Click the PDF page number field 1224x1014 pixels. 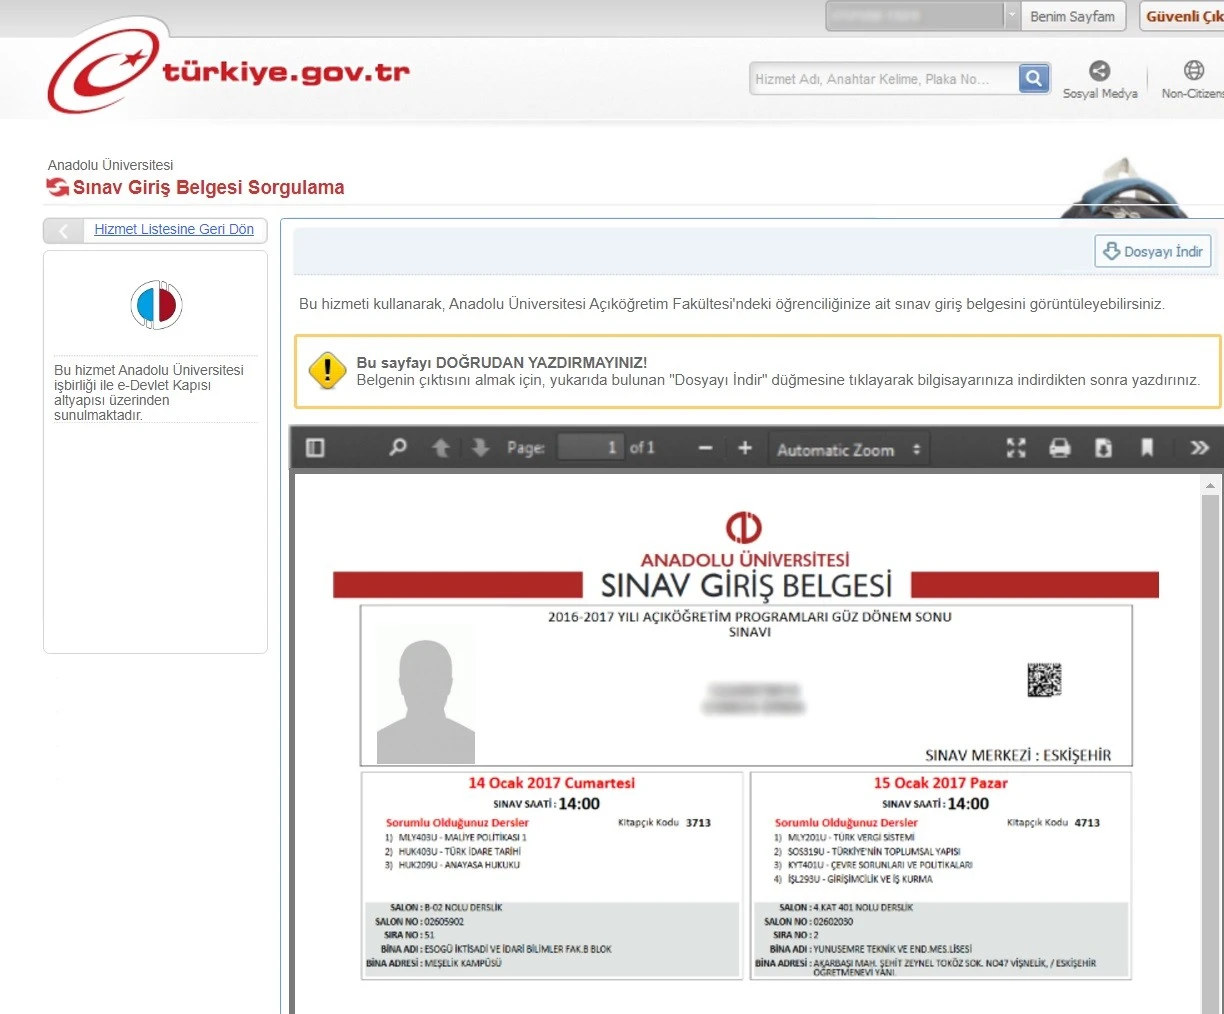pyautogui.click(x=589, y=448)
